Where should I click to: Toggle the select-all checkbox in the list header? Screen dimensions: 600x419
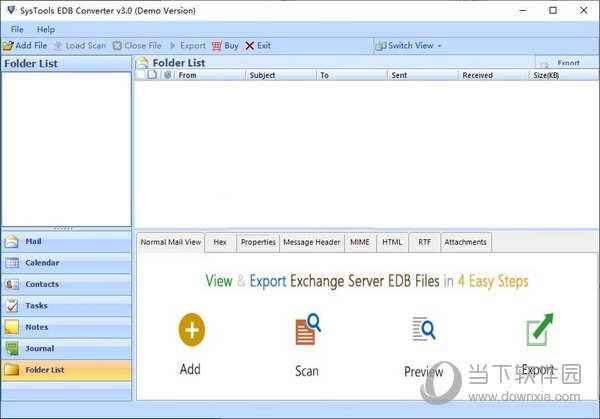point(141,75)
